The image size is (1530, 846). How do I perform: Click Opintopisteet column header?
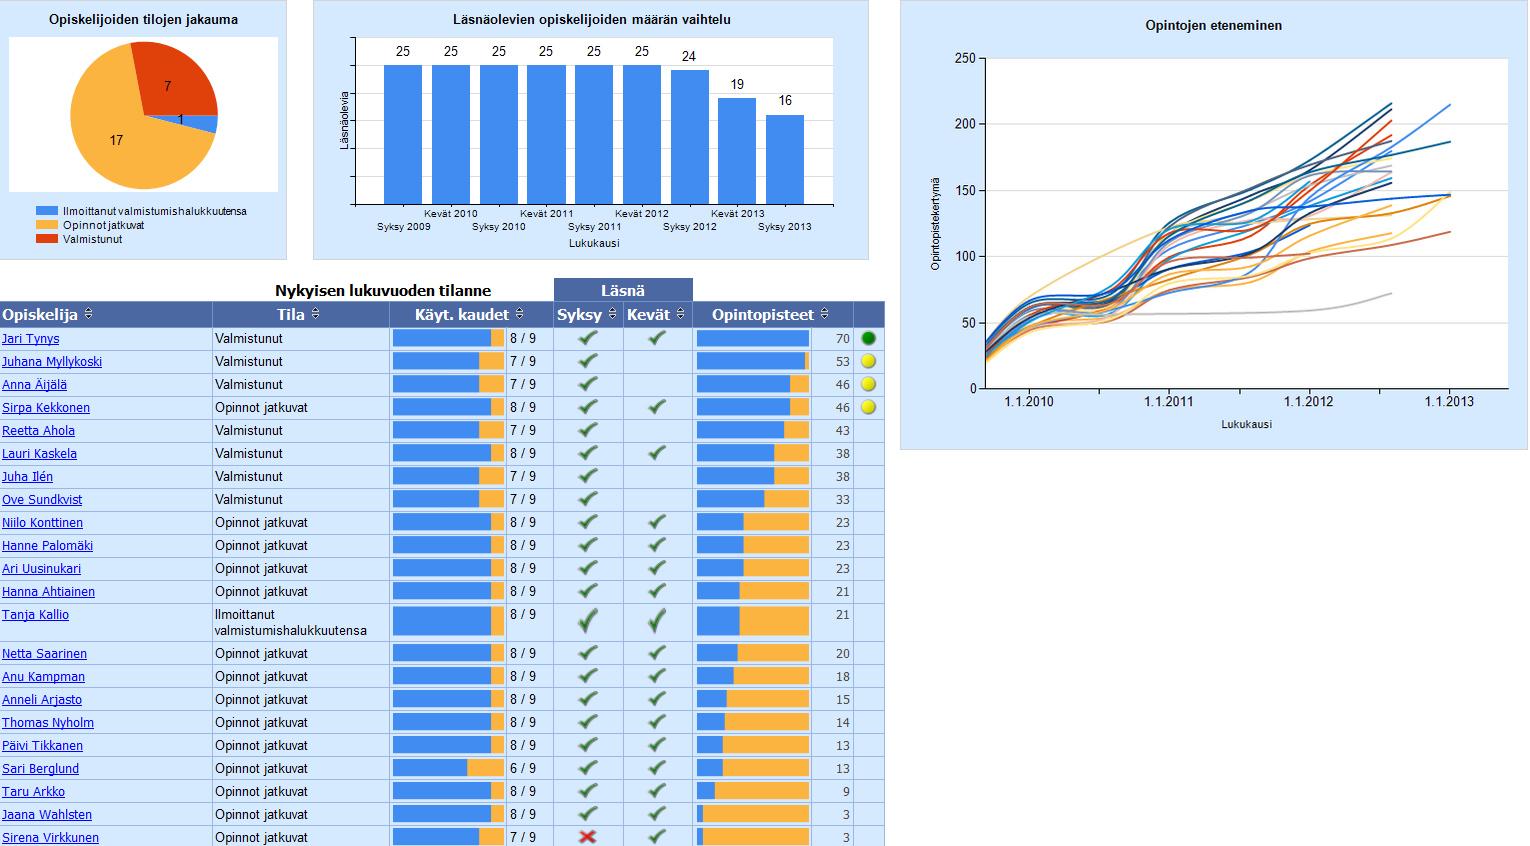click(773, 314)
